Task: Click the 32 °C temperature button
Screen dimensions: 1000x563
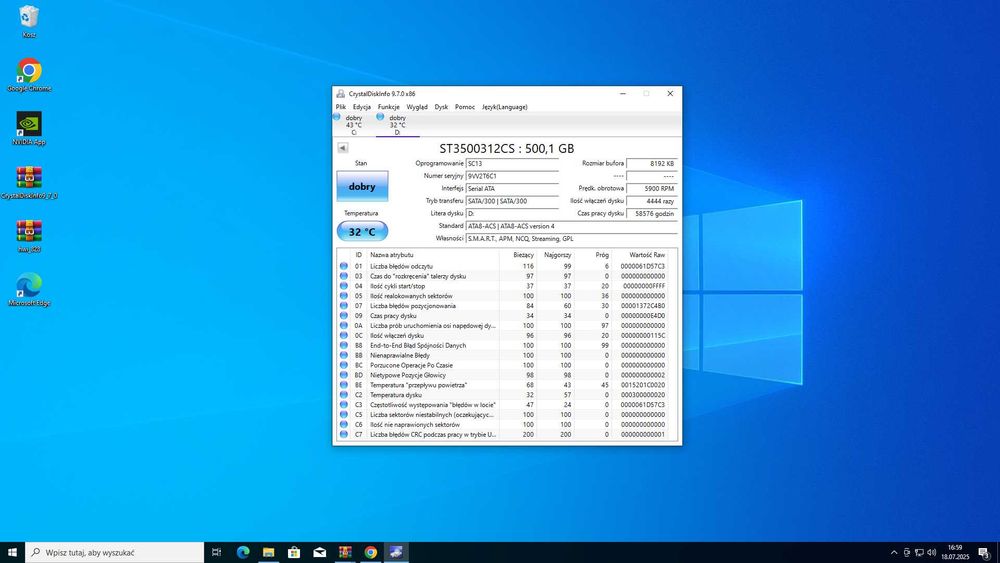Action: point(362,232)
